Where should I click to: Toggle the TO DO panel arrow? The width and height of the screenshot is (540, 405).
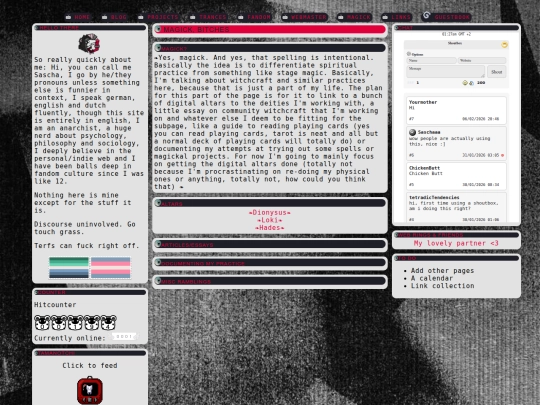(x=397, y=258)
